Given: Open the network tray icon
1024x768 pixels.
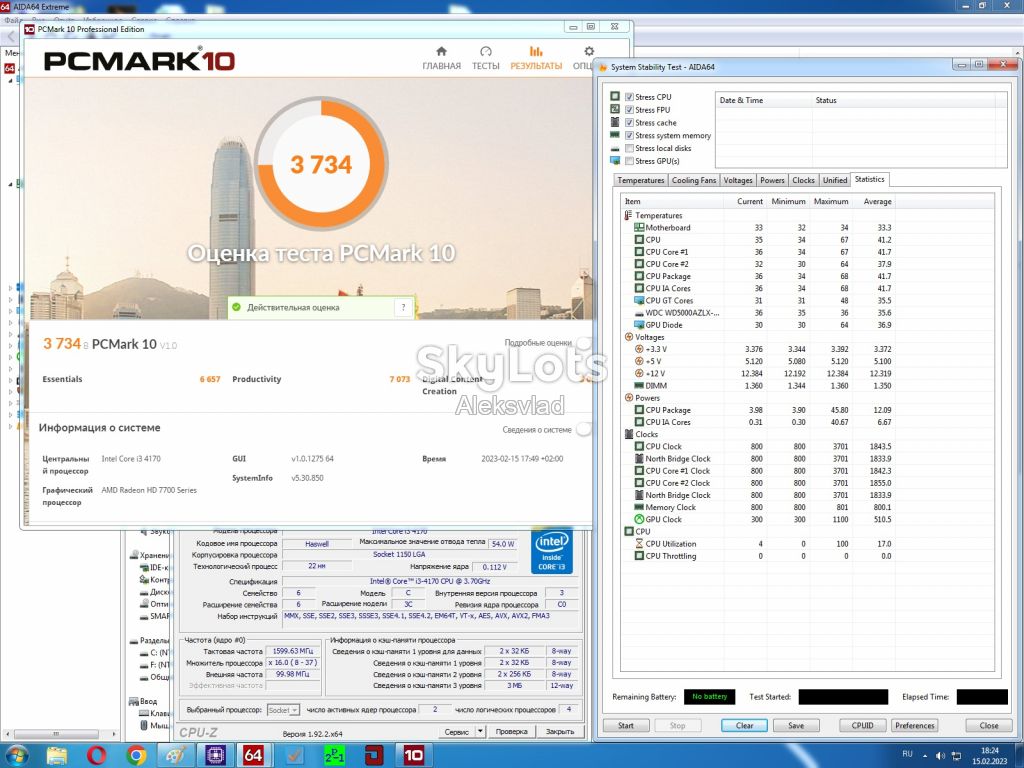Looking at the screenshot, I should [956, 756].
